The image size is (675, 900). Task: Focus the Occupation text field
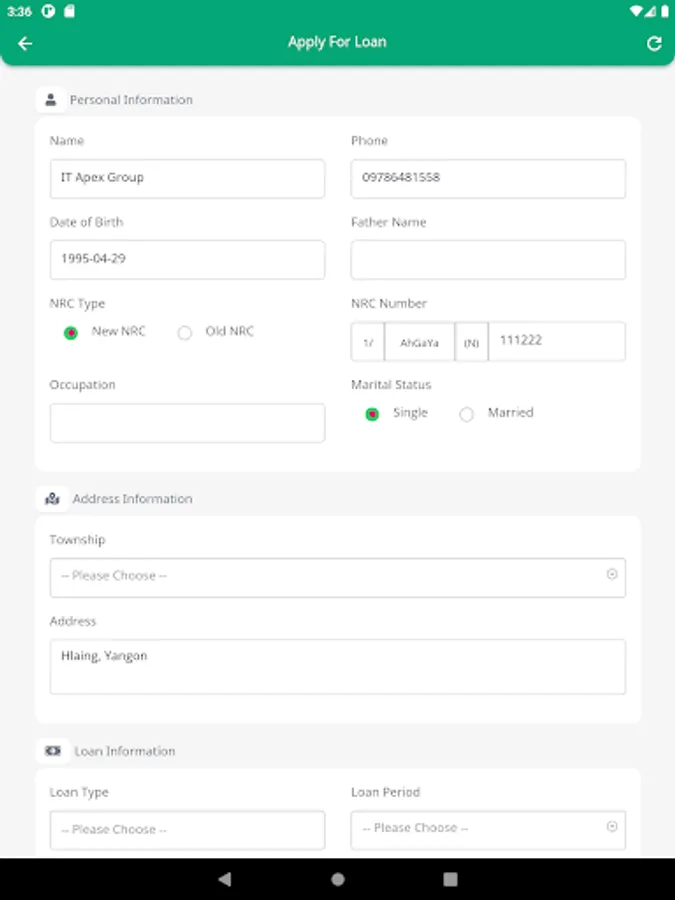[187, 423]
